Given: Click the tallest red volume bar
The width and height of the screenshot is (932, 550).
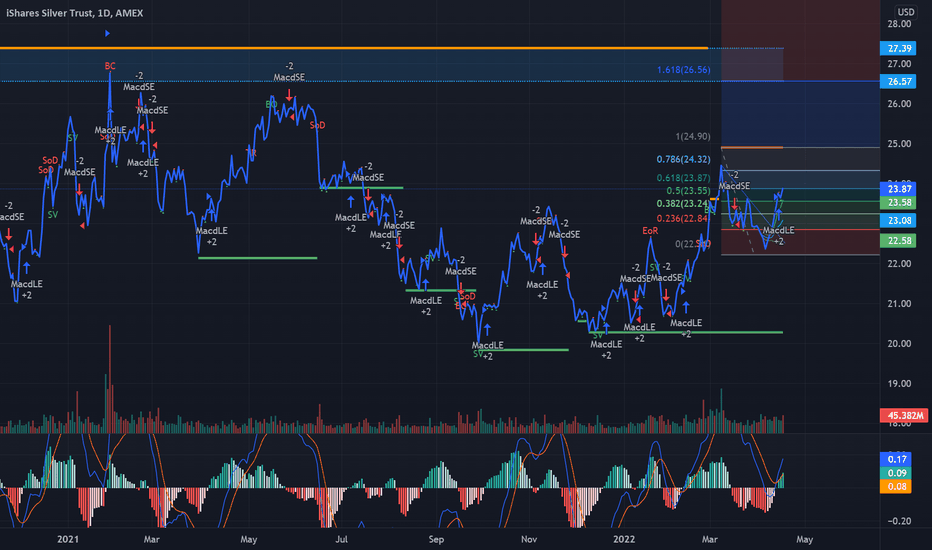Looking at the screenshot, I should point(110,379).
